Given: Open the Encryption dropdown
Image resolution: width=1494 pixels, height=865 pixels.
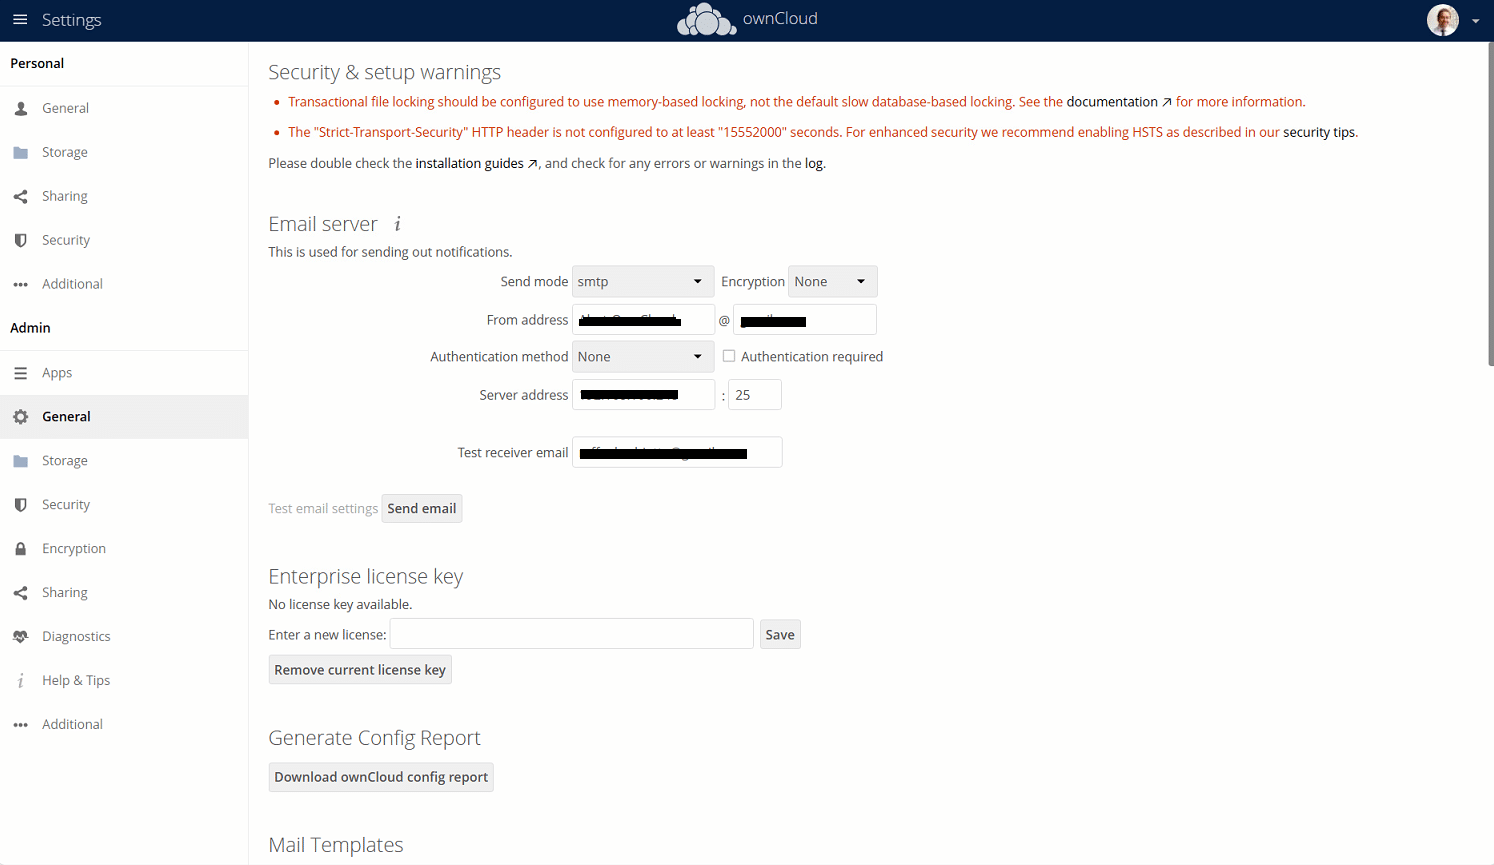Looking at the screenshot, I should coord(832,282).
